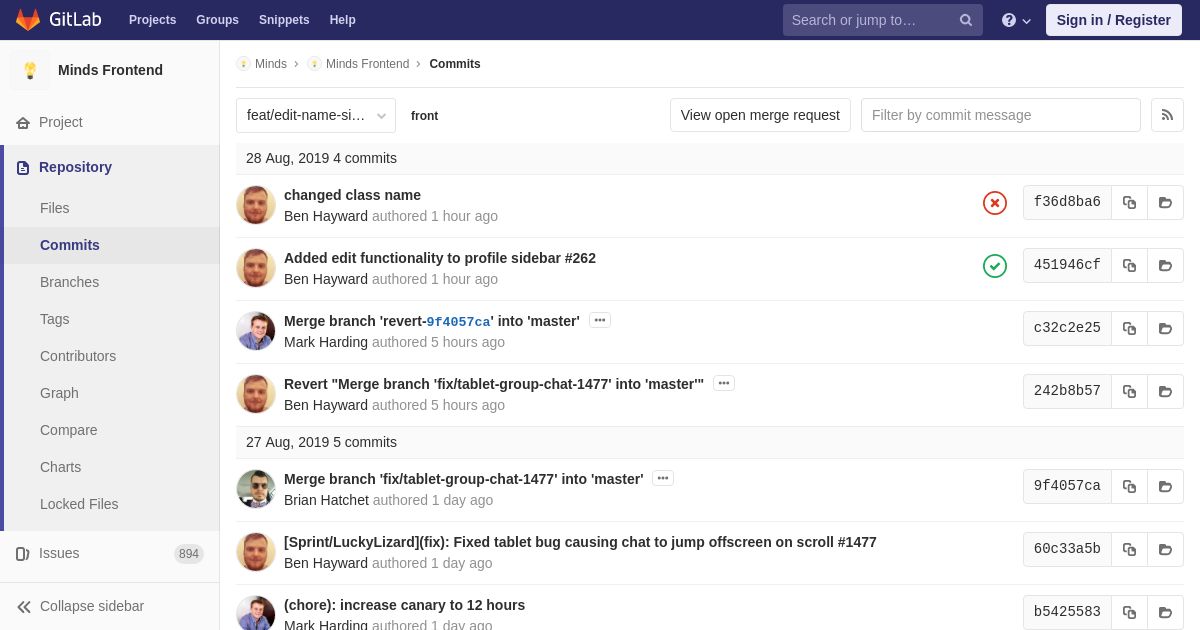Expand ellipsis on 'Revert Merge branch' commit
The height and width of the screenshot is (630, 1200).
pos(723,383)
